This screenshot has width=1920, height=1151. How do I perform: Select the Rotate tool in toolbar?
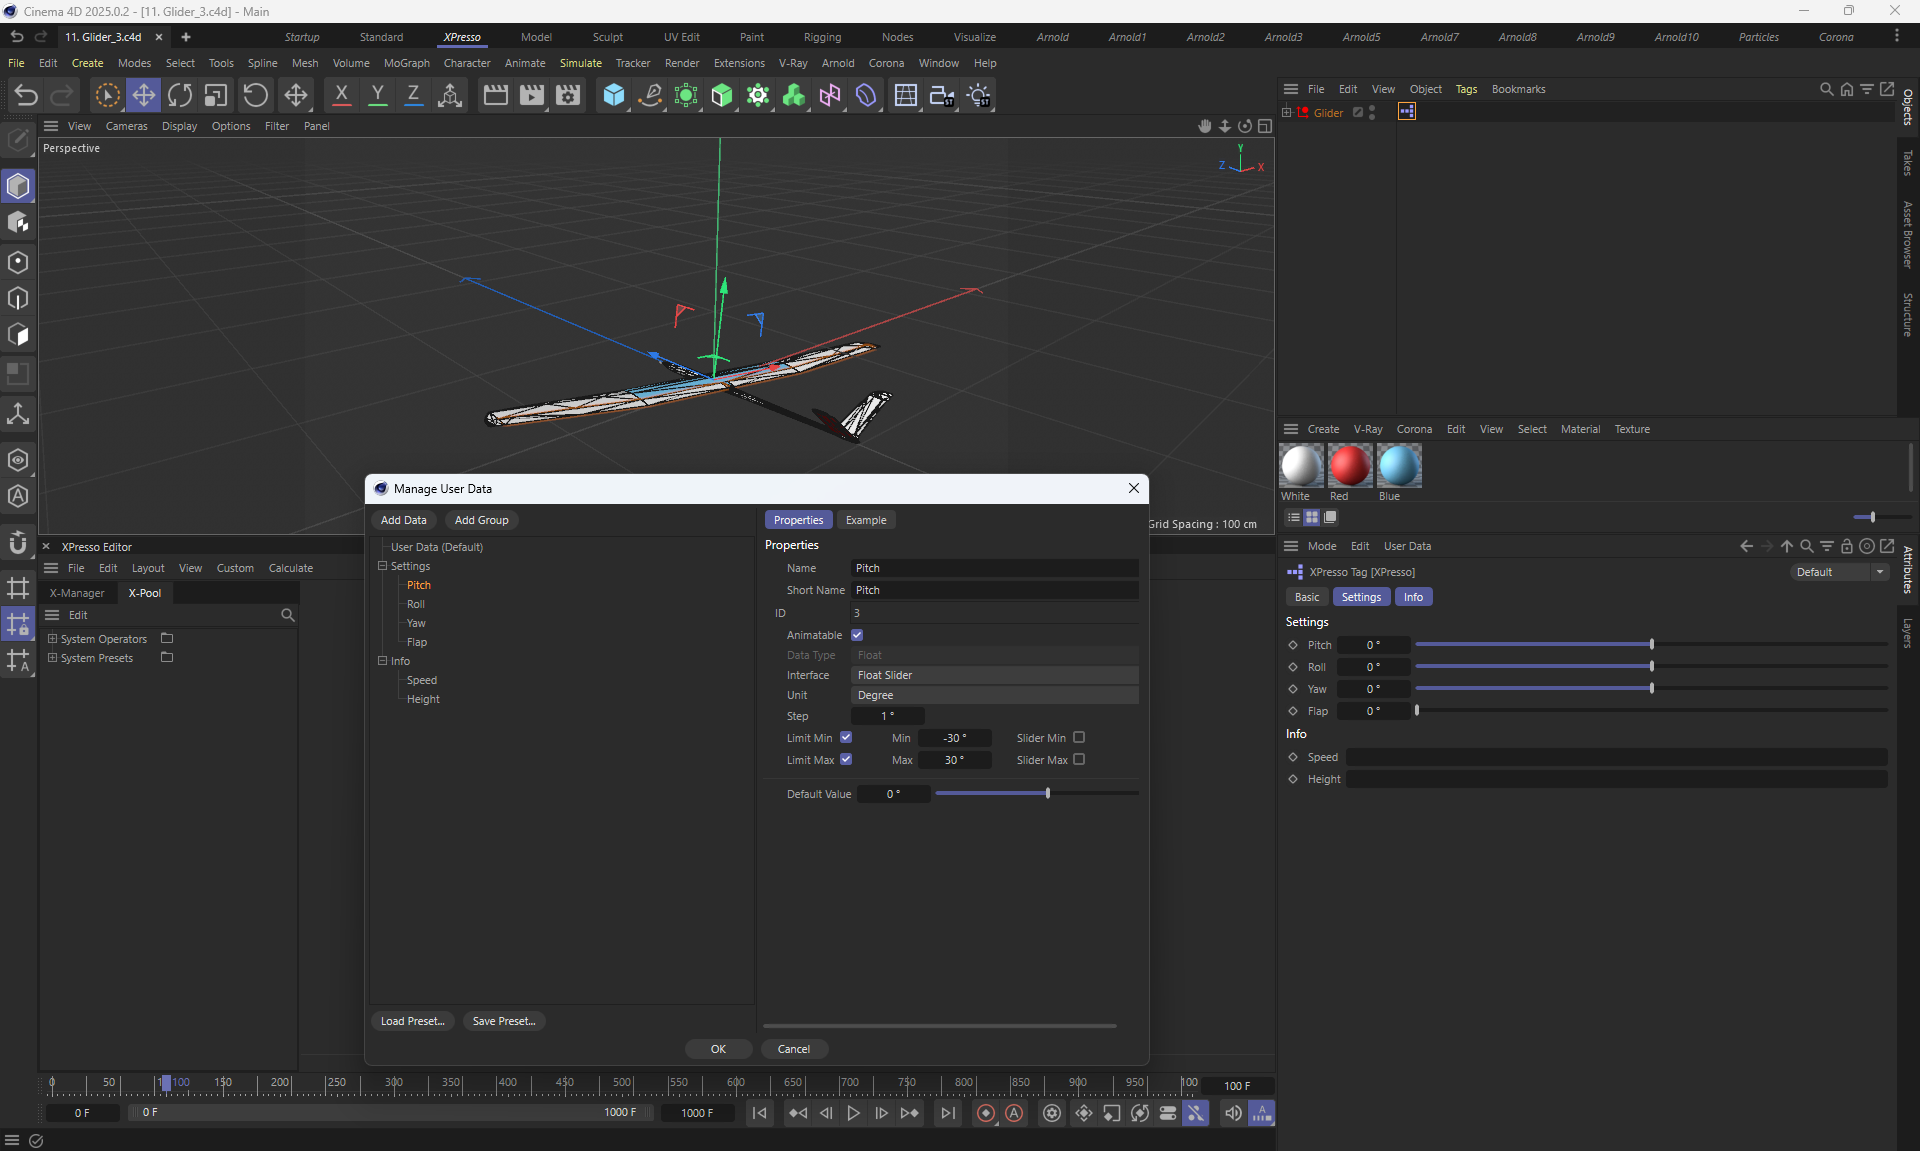tap(180, 95)
